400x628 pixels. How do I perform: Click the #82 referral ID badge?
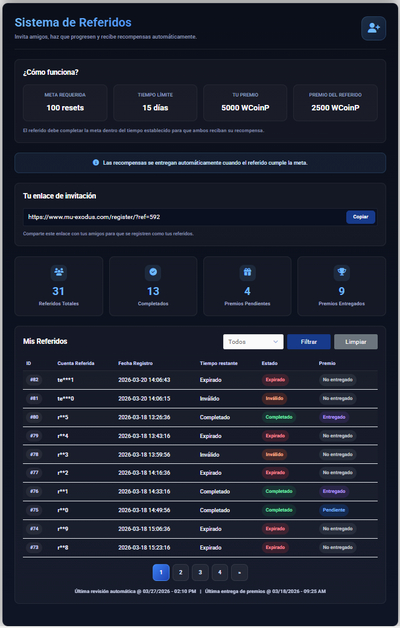click(x=34, y=380)
